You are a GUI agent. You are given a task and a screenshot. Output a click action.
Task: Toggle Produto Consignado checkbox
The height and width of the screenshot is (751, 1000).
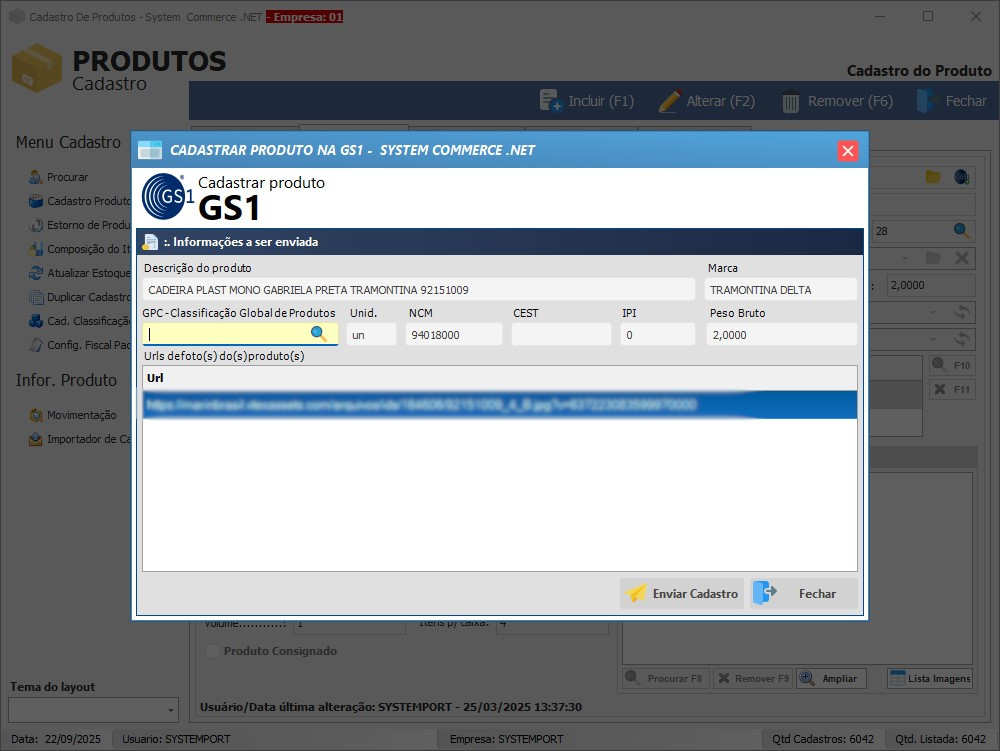pos(213,651)
